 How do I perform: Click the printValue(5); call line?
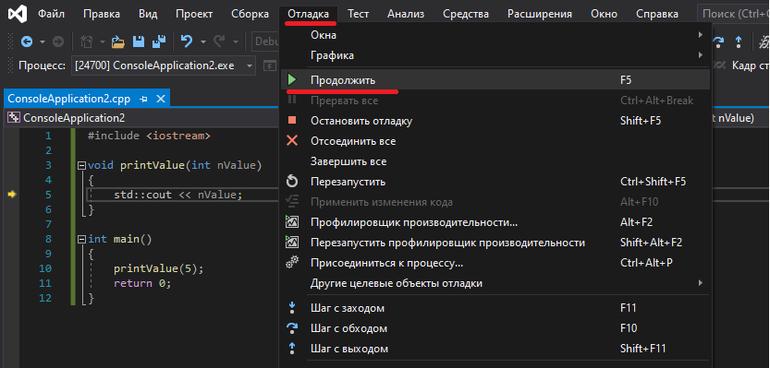[x=158, y=269]
